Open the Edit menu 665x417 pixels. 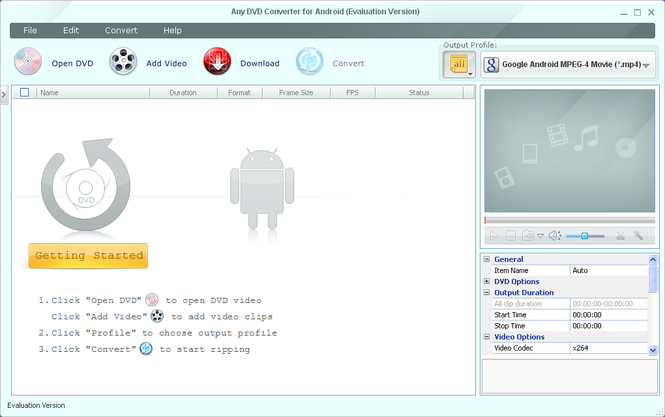(x=71, y=31)
